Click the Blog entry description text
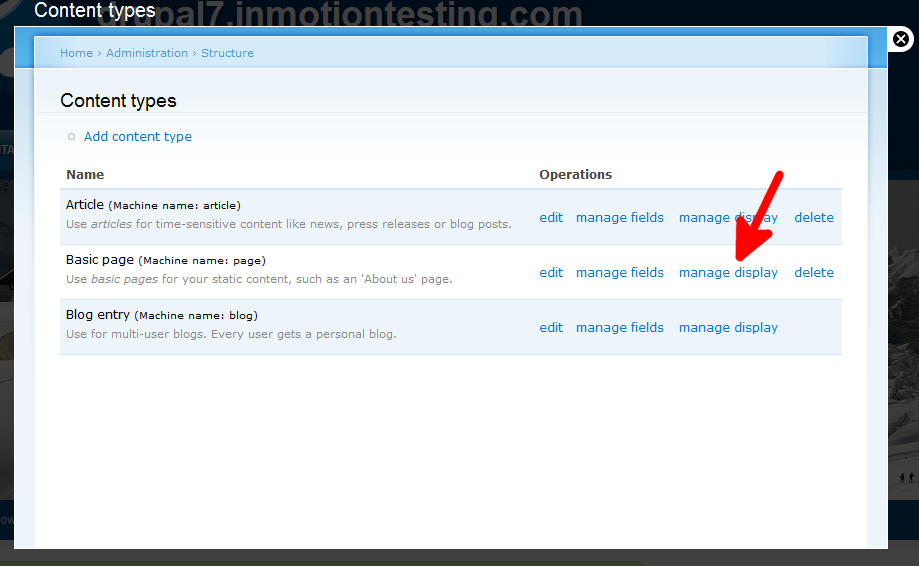The height and width of the screenshot is (566, 919). pyautogui.click(x=231, y=334)
